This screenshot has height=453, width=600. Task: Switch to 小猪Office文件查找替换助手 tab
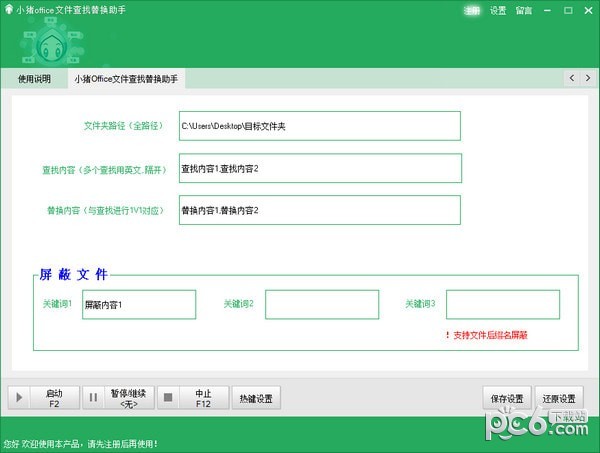pyautogui.click(x=126, y=79)
